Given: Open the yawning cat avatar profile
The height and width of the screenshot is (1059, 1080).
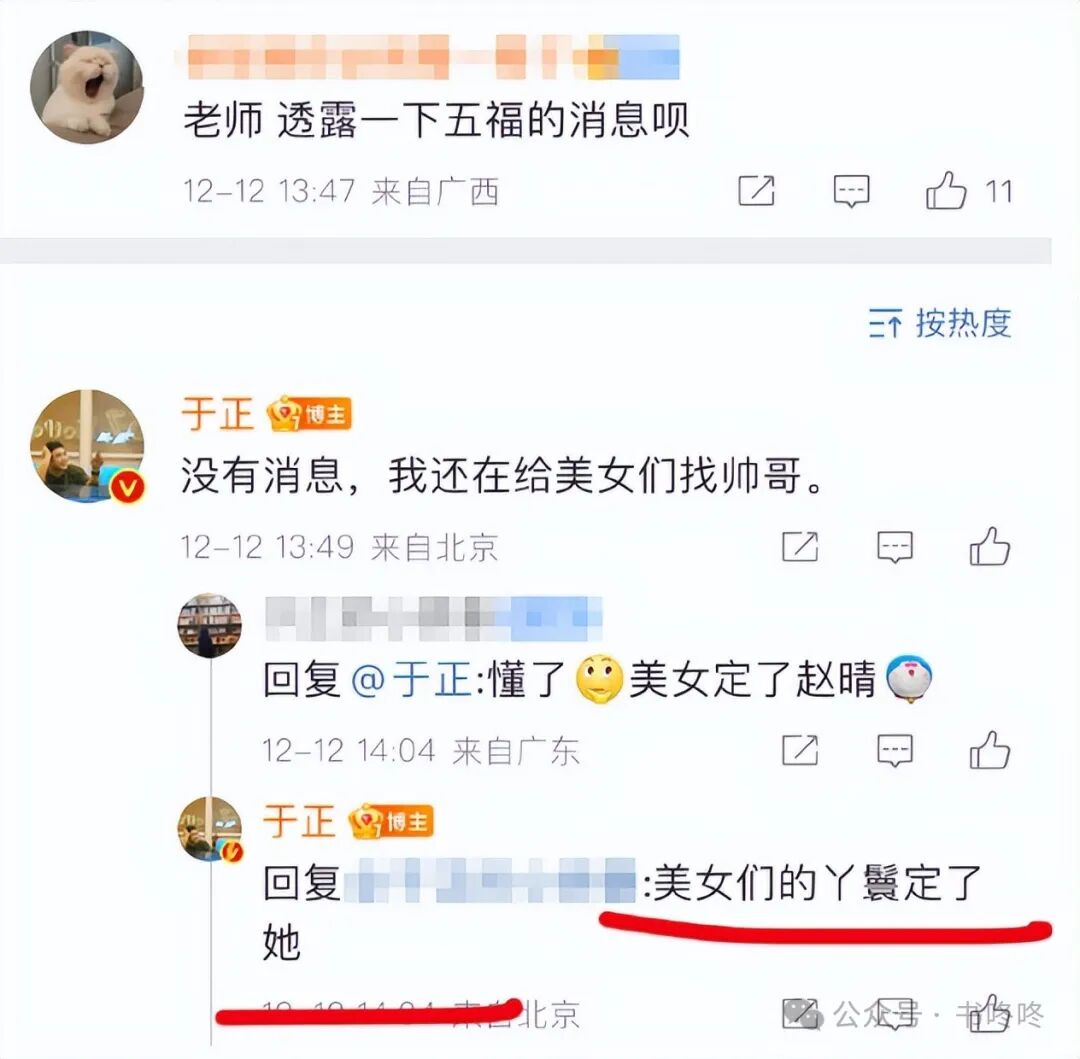Looking at the screenshot, I should pyautogui.click(x=87, y=87).
